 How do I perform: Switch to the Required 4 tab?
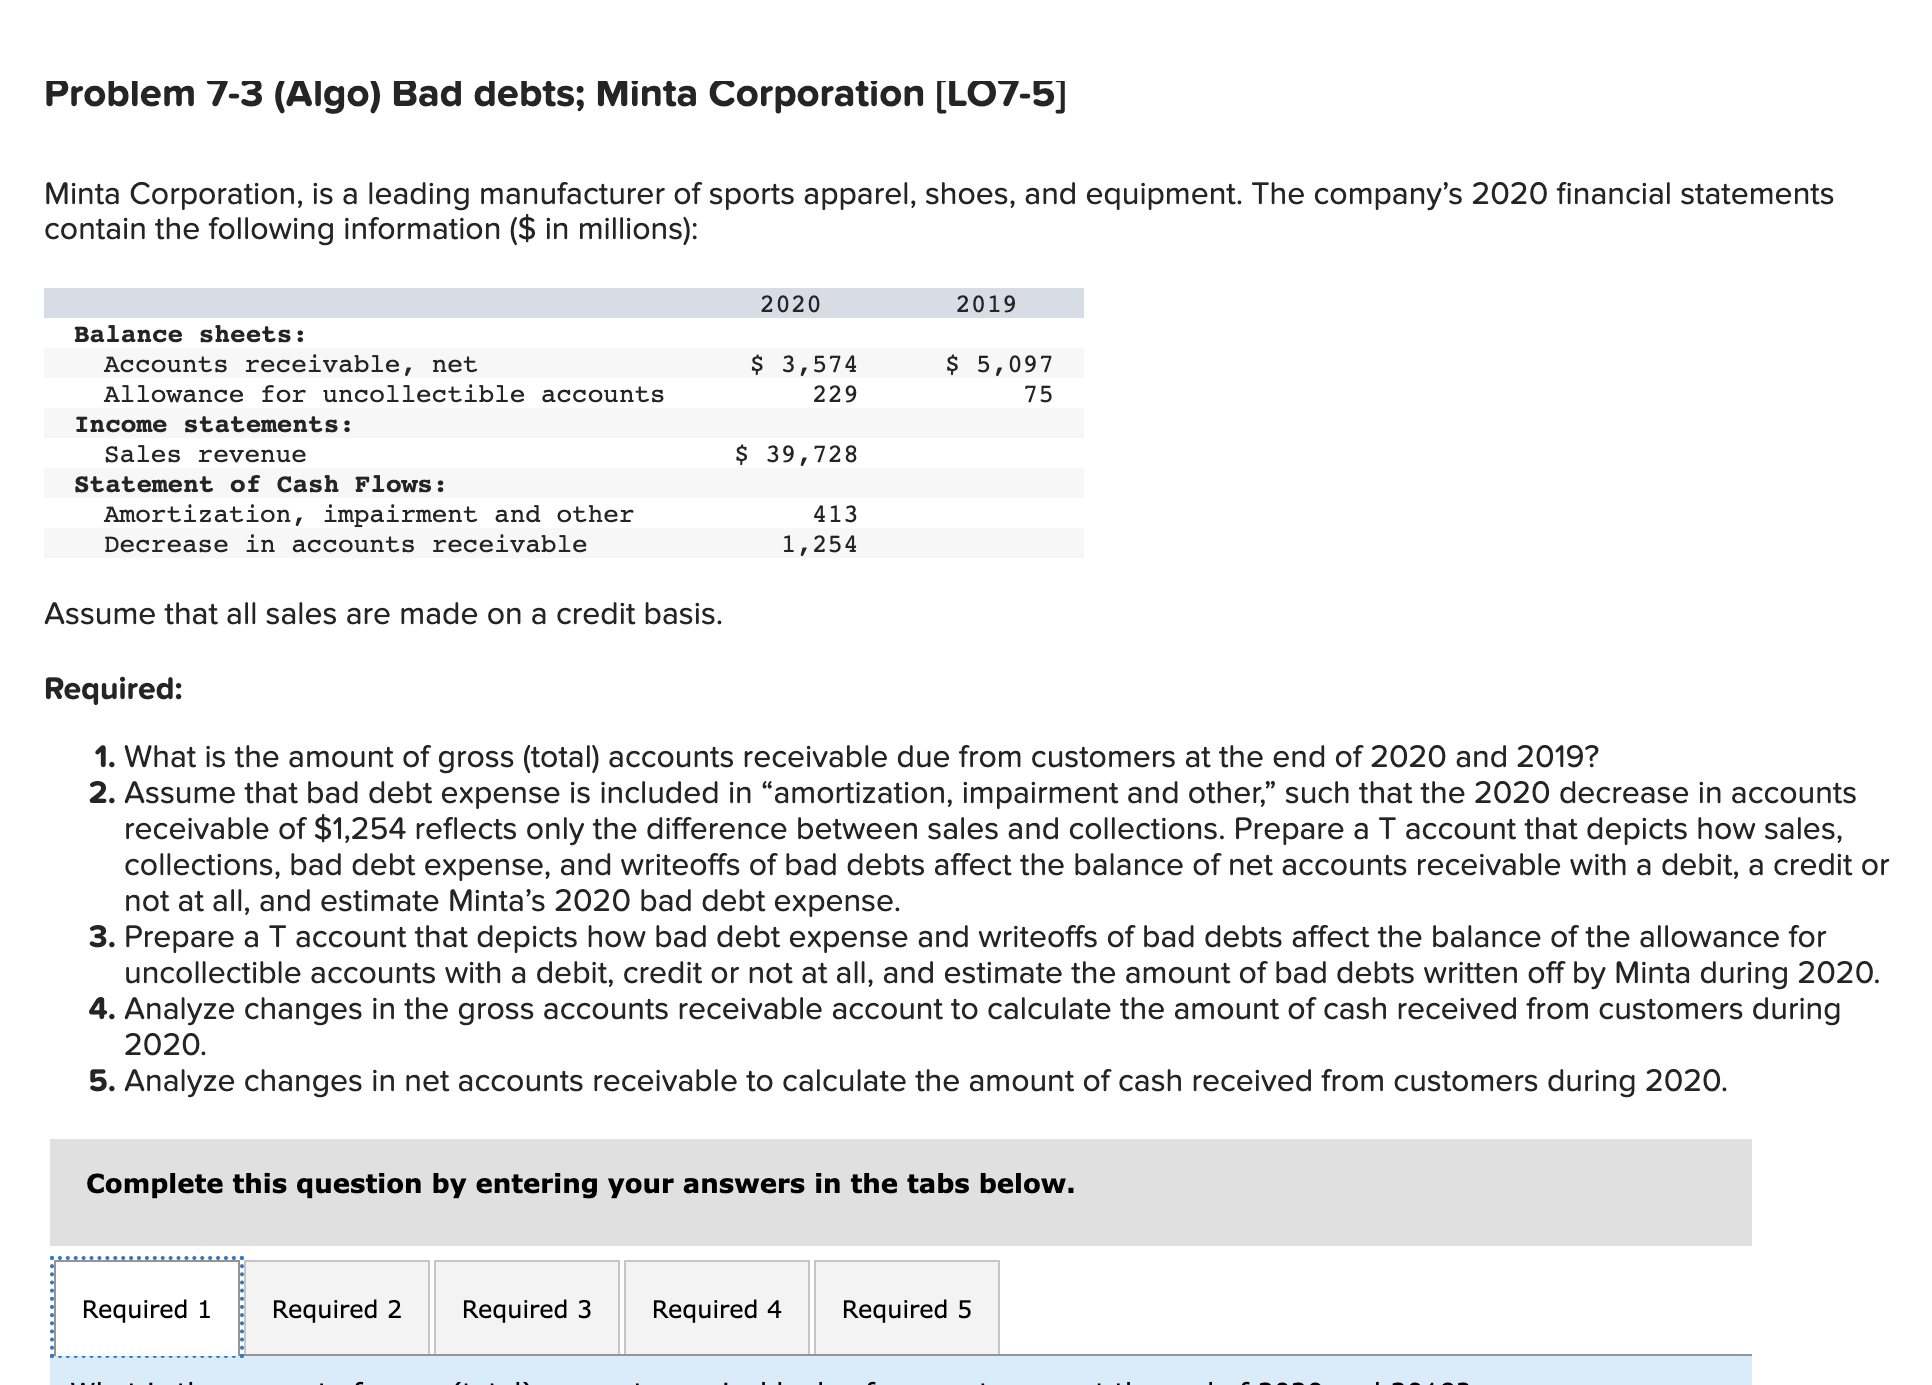coord(716,1307)
